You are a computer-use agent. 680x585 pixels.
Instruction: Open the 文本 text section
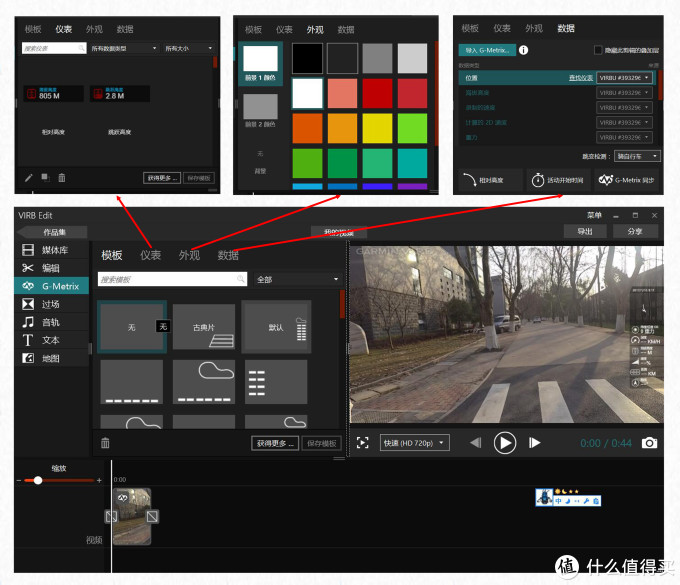(52, 340)
